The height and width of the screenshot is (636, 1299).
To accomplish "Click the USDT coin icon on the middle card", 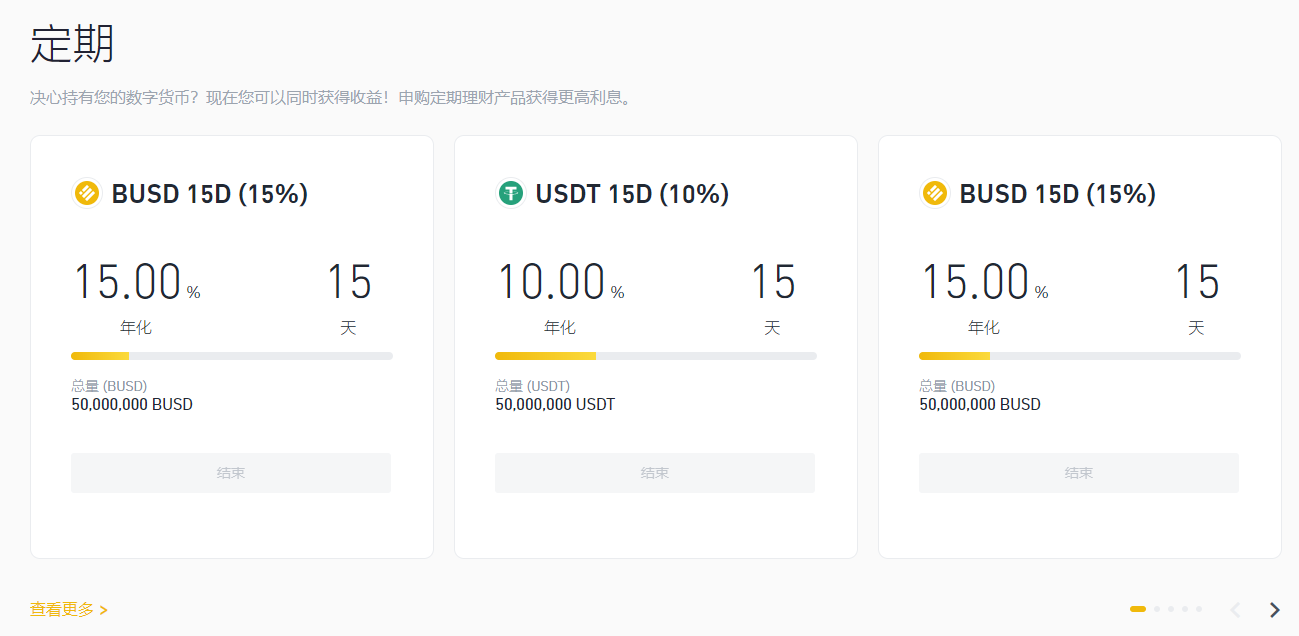I will tap(511, 193).
